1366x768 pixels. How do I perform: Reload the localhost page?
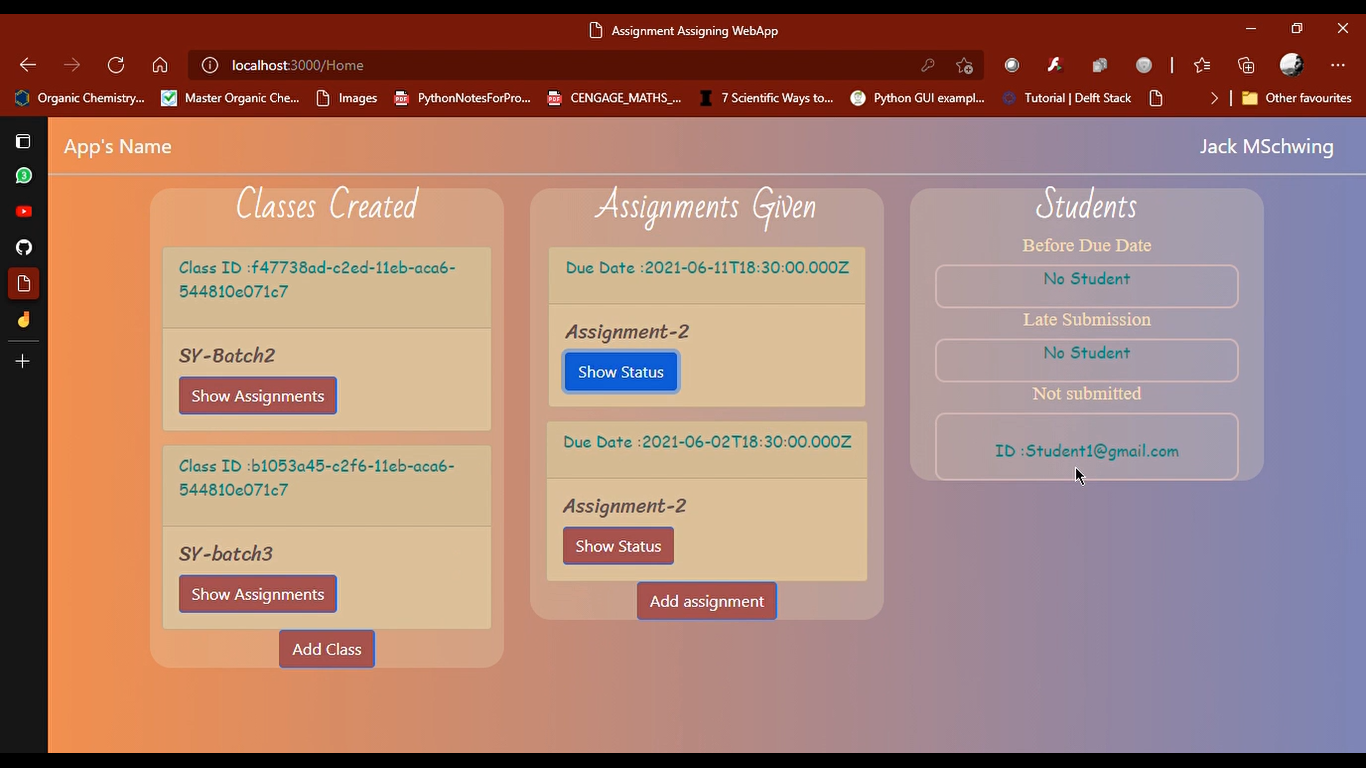[116, 64]
